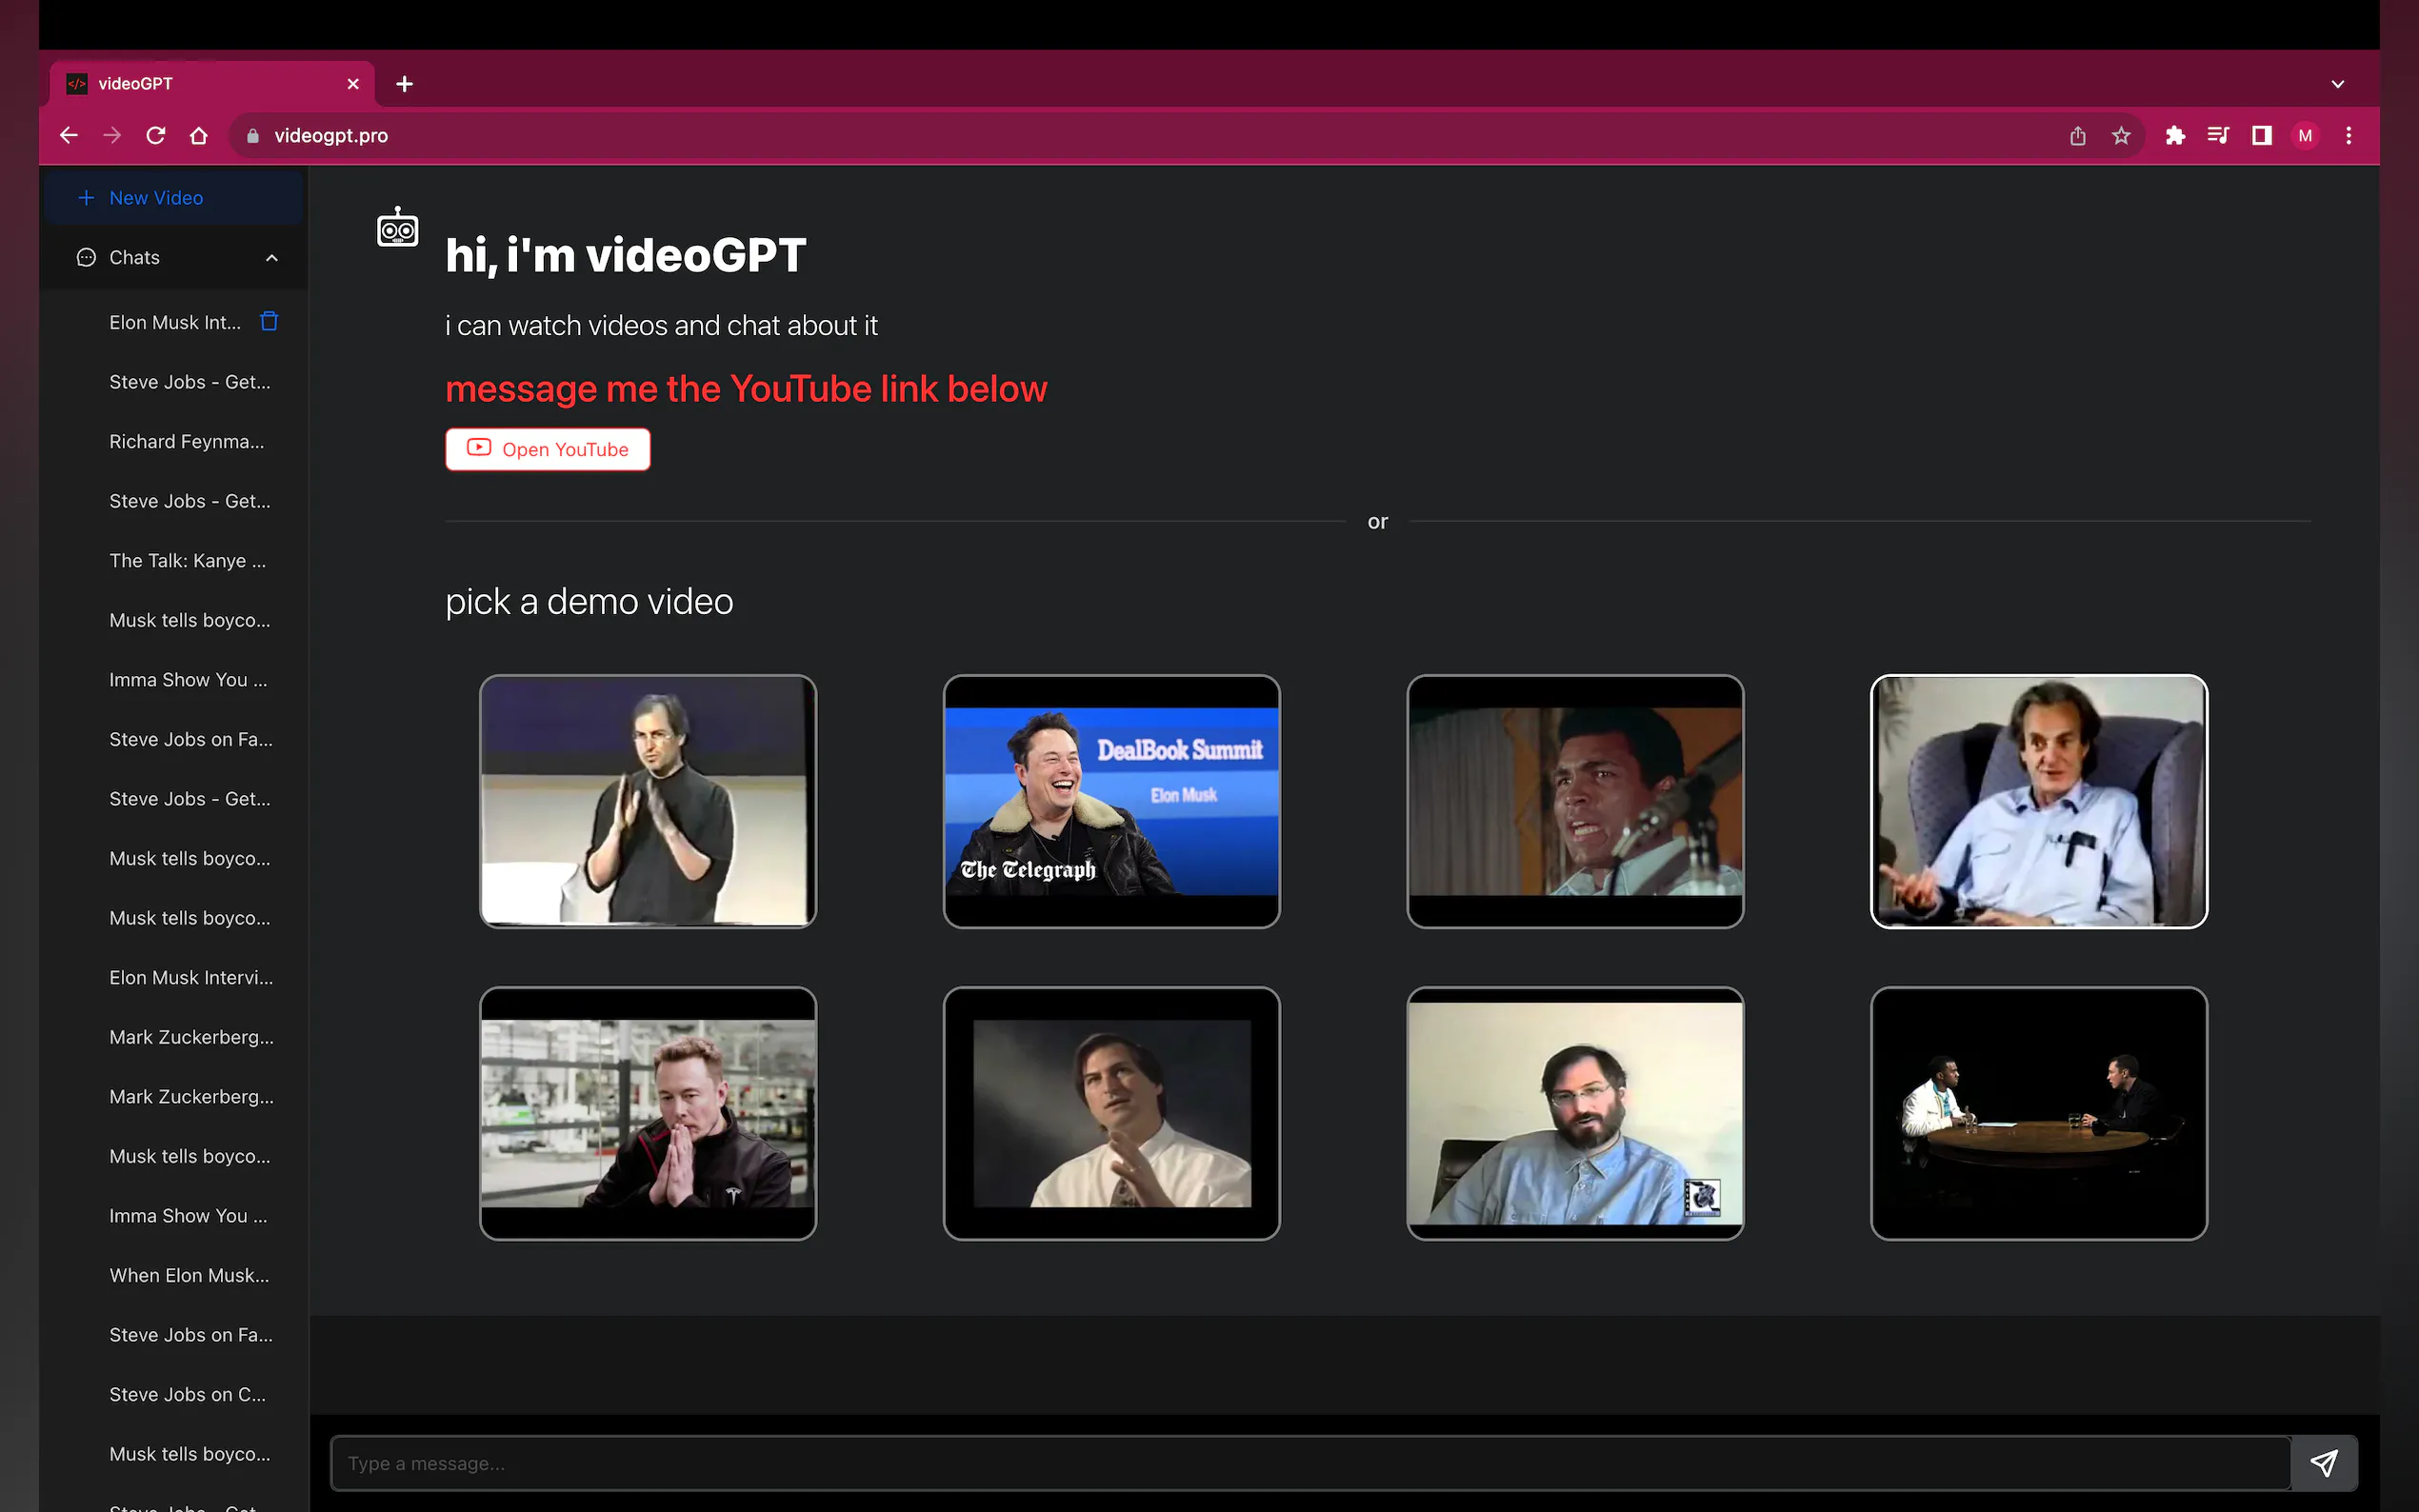Go to browser home page
The width and height of the screenshot is (2419, 1512).
(199, 136)
